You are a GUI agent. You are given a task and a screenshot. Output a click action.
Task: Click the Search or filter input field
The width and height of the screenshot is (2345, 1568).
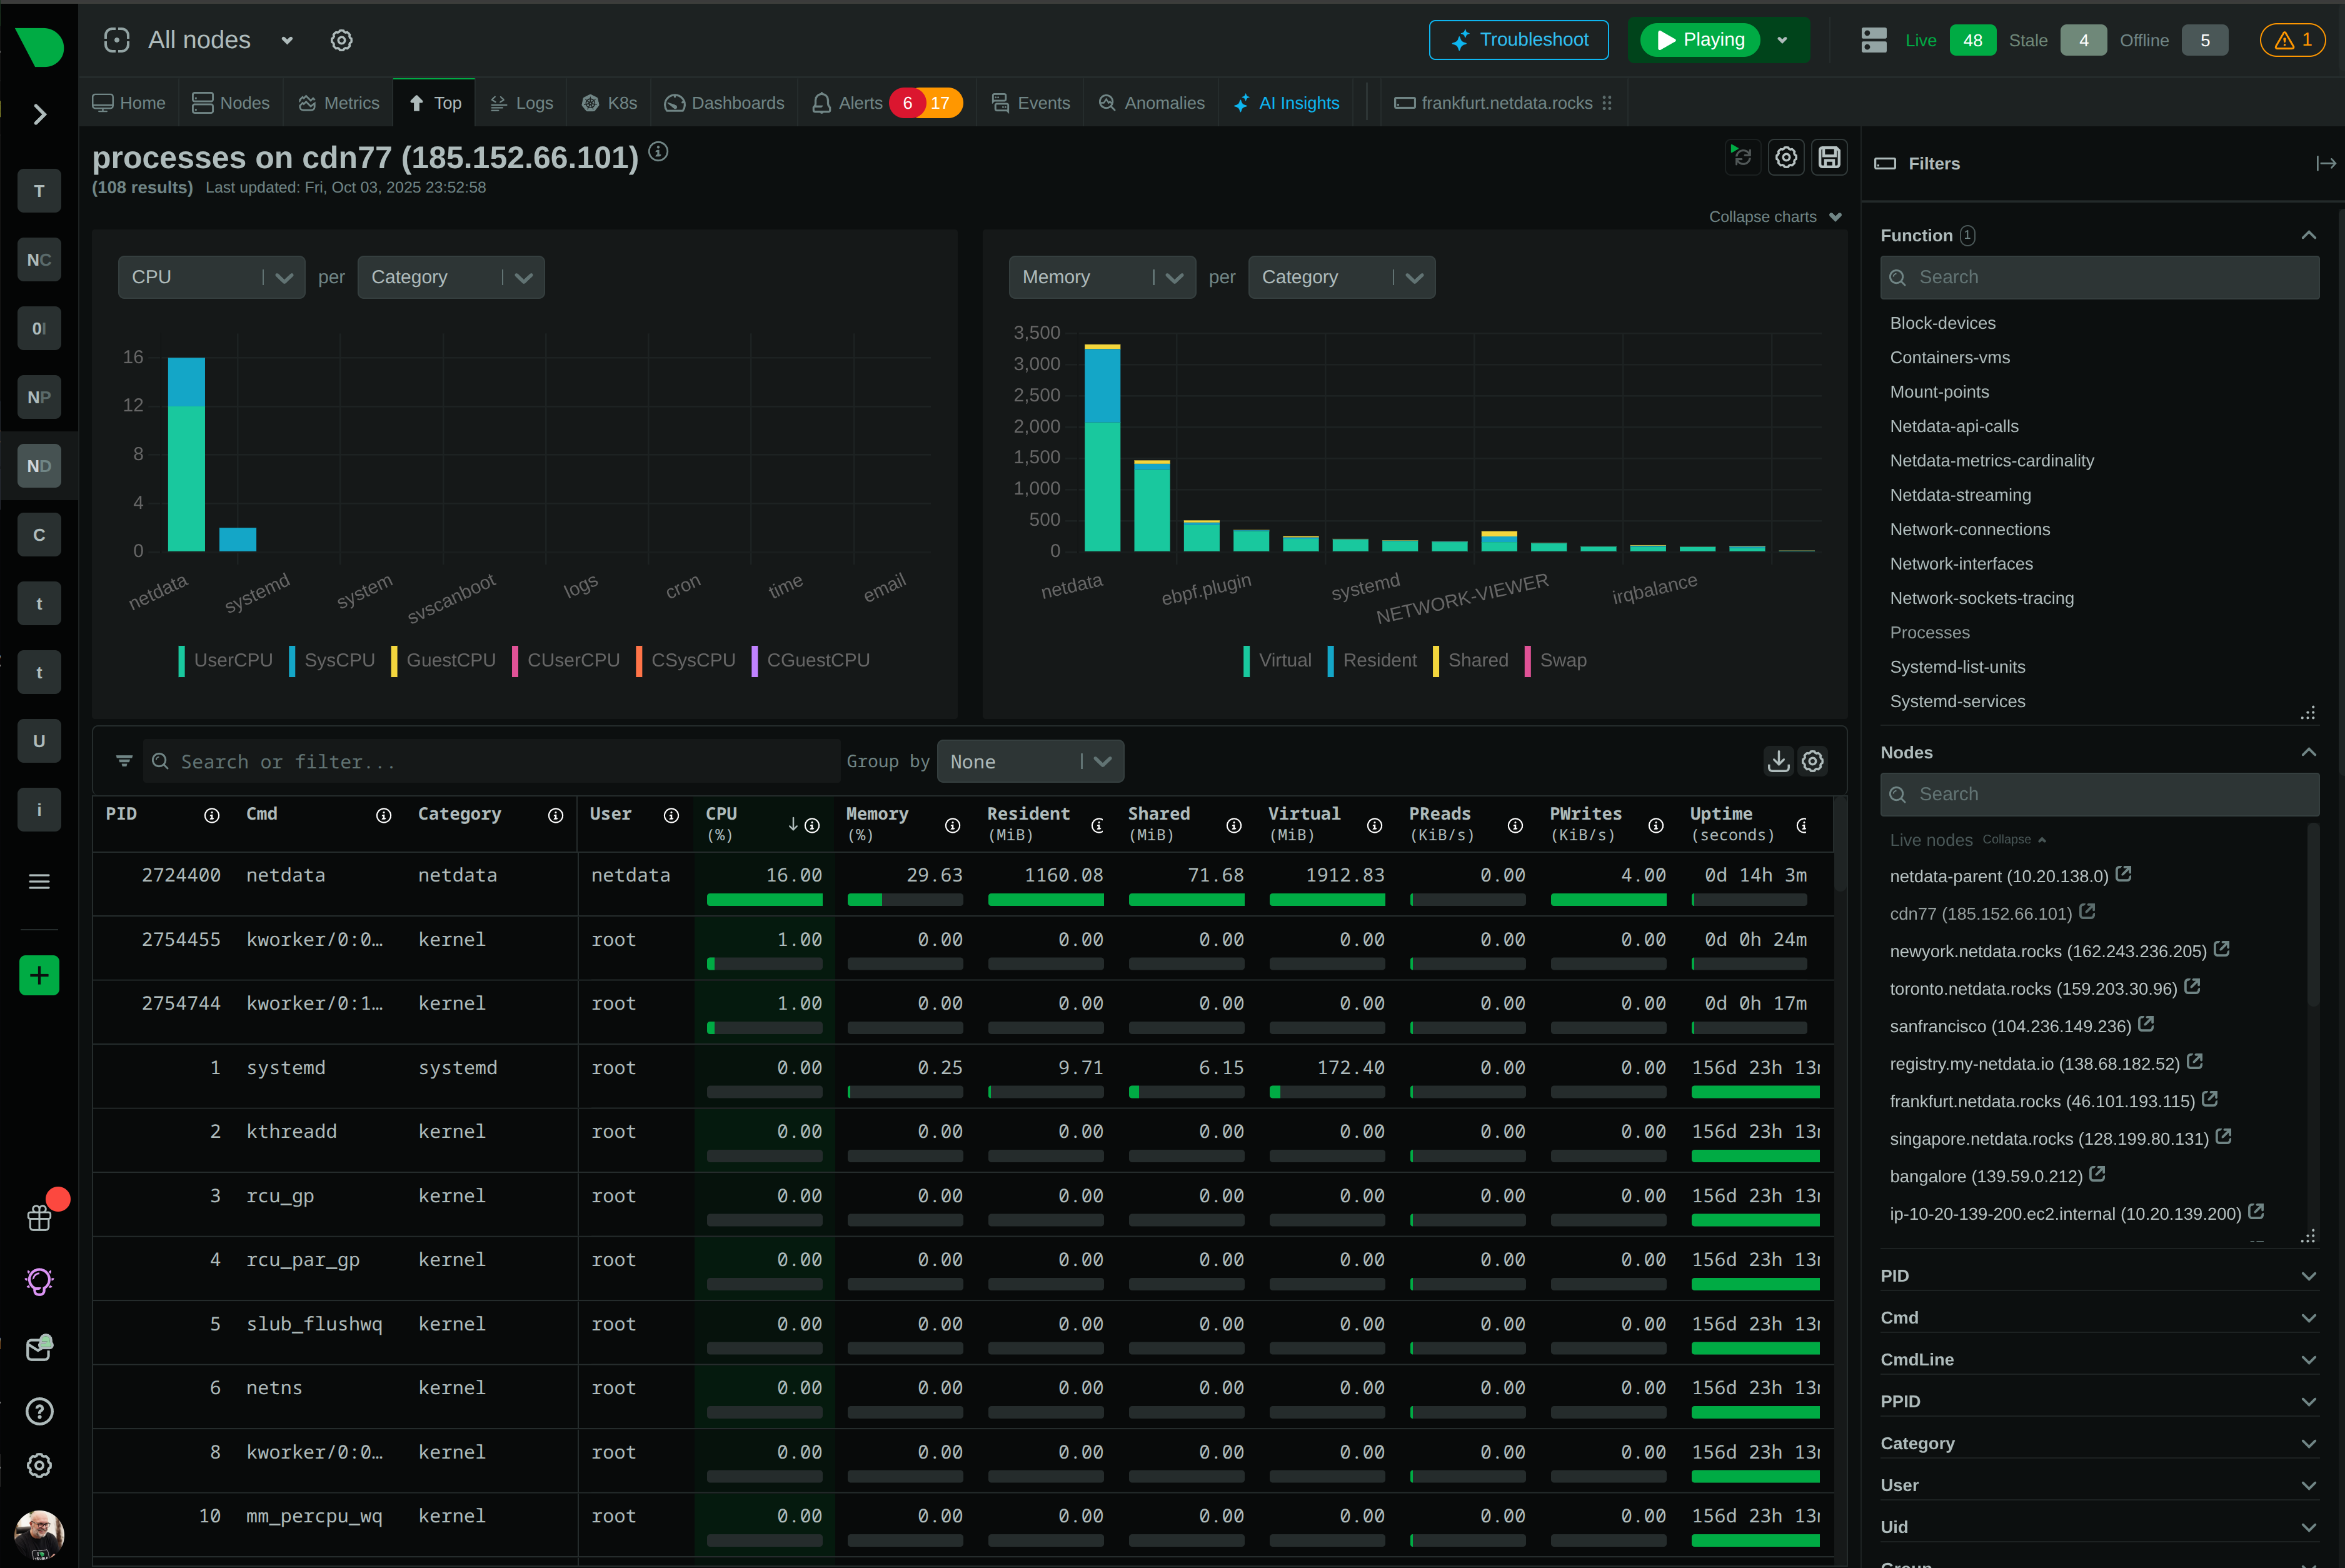(x=490, y=761)
